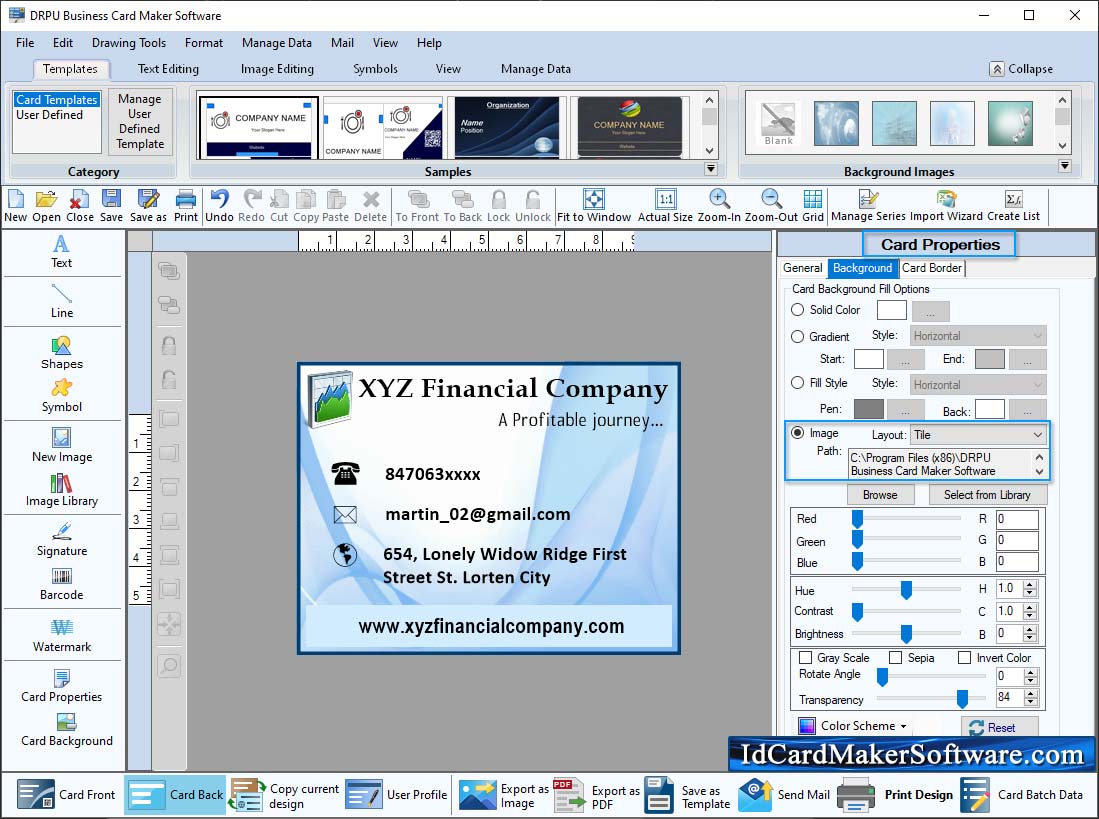Image resolution: width=1099 pixels, height=819 pixels.
Task: Click the Red value input field
Action: [1017, 519]
